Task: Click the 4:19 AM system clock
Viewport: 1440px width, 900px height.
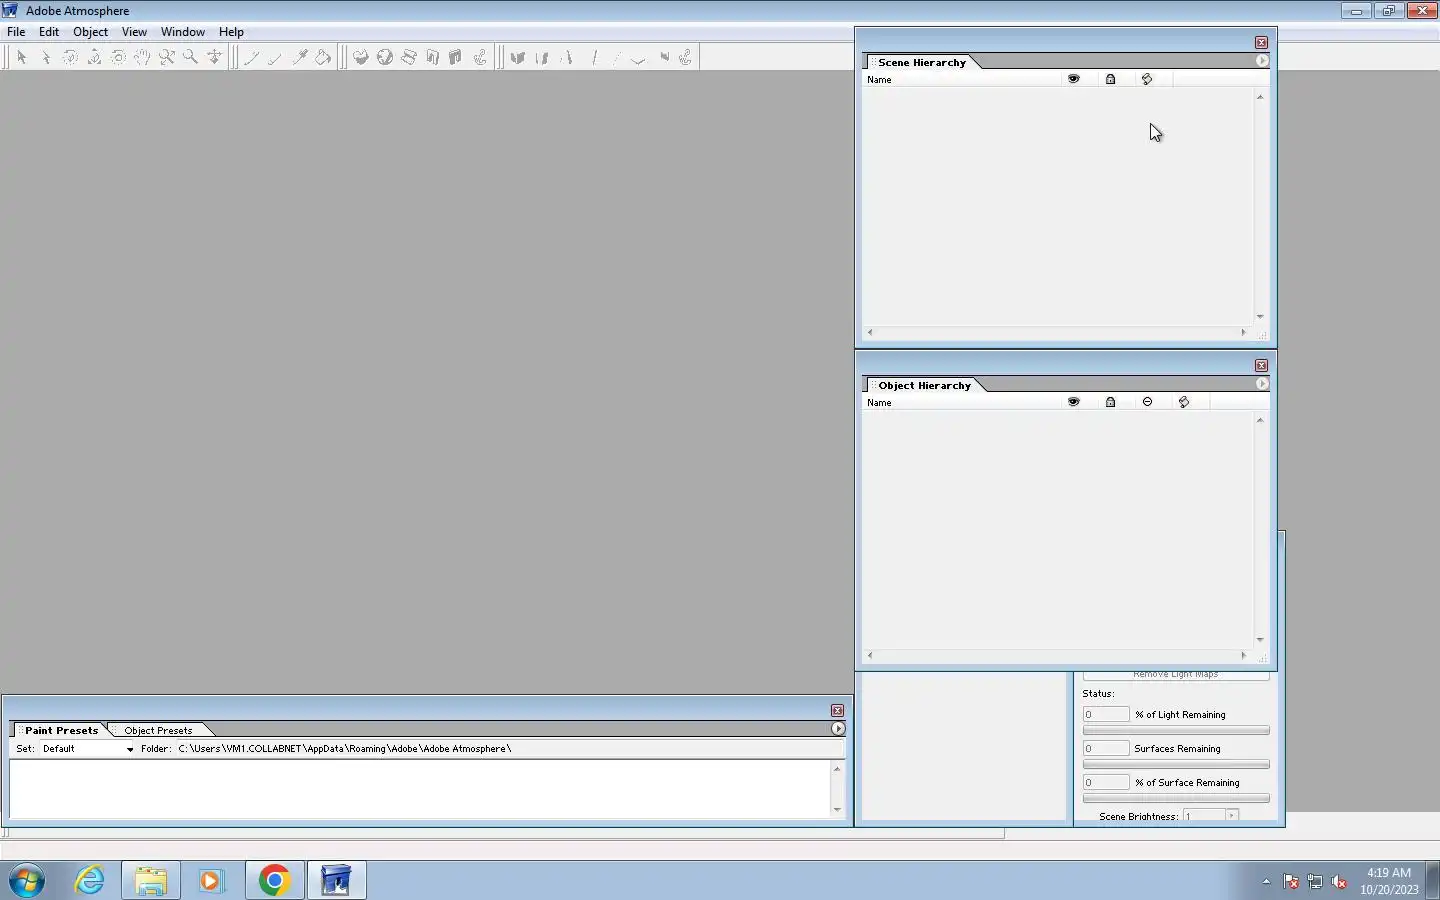Action: click(x=1389, y=873)
